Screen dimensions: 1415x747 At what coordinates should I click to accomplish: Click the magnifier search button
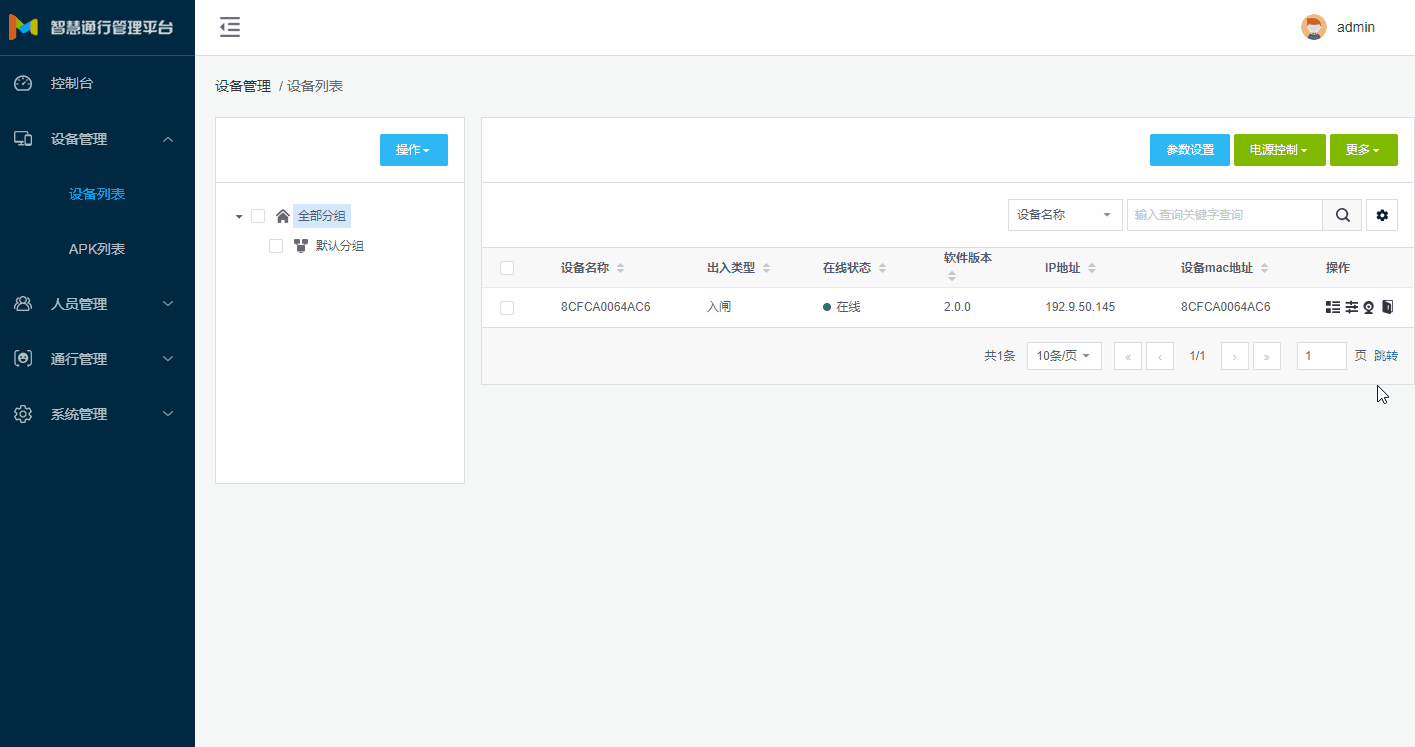click(x=1342, y=215)
